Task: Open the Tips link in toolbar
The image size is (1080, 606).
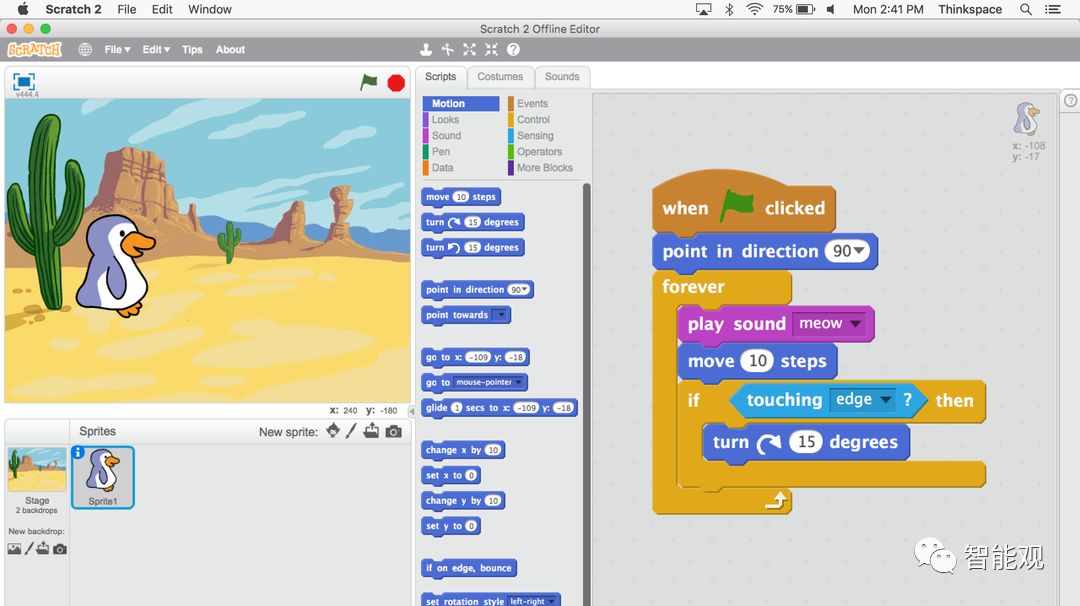Action: tap(192, 49)
